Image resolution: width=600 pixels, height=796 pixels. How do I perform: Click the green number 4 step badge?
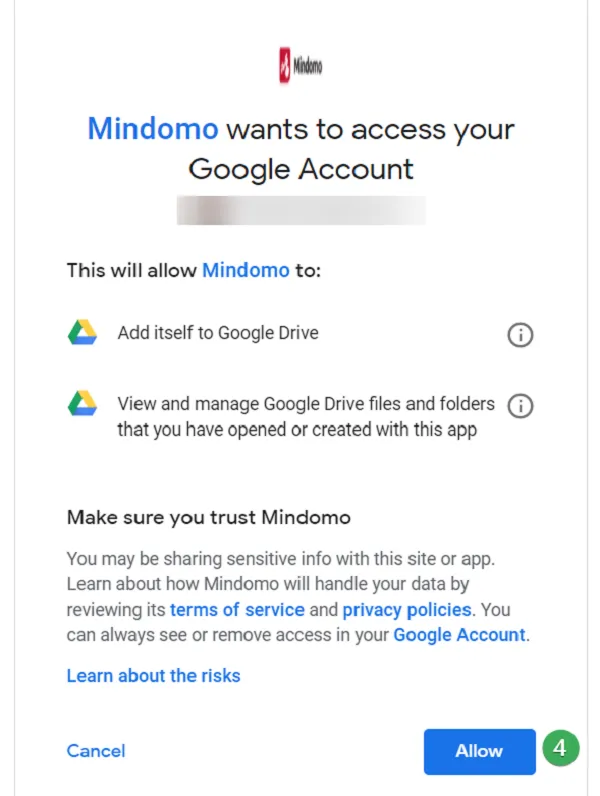pyautogui.click(x=560, y=748)
